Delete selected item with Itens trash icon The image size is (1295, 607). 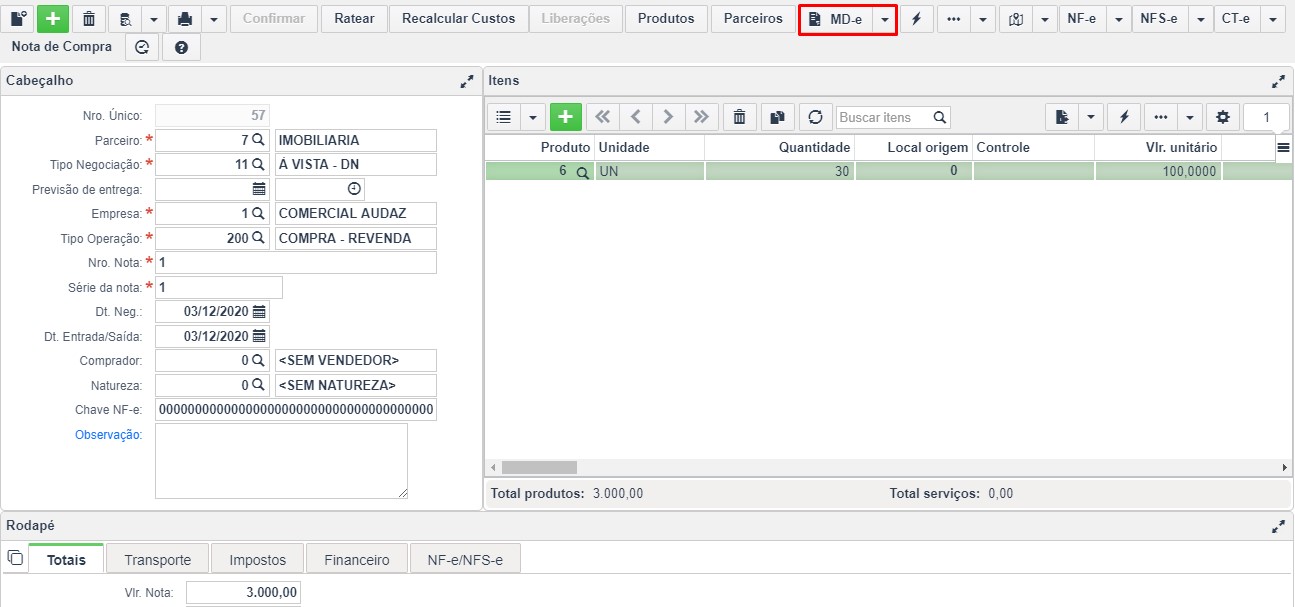(739, 117)
